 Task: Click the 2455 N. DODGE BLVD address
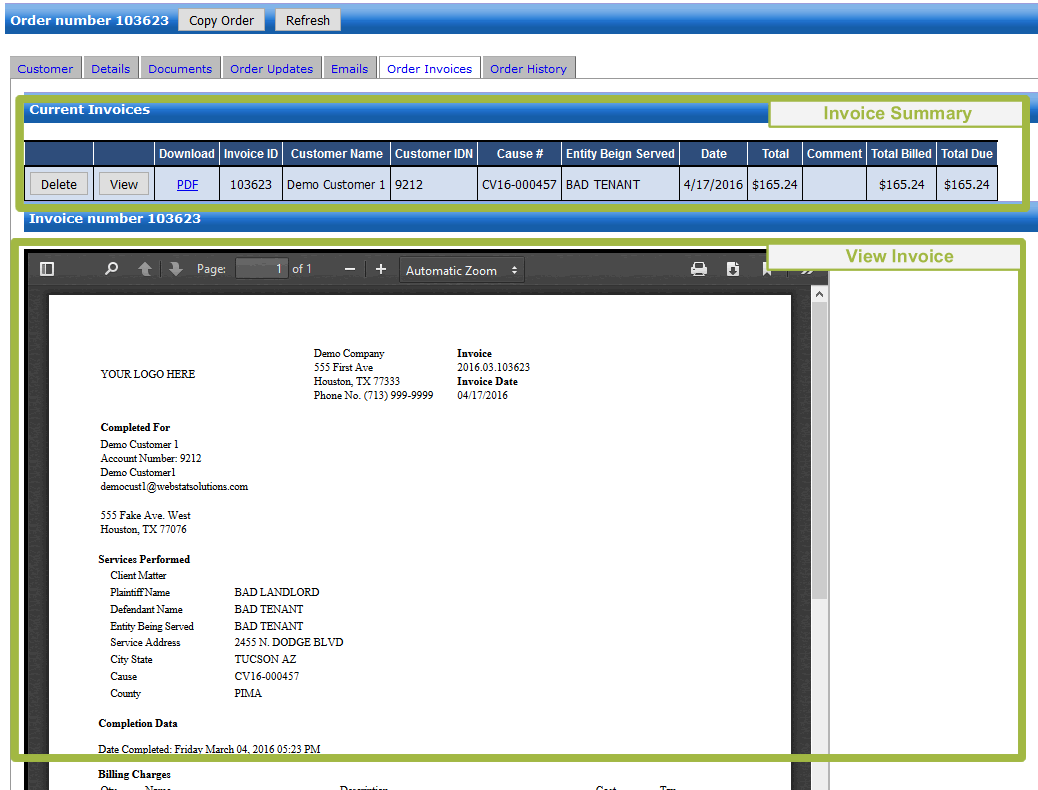click(289, 642)
